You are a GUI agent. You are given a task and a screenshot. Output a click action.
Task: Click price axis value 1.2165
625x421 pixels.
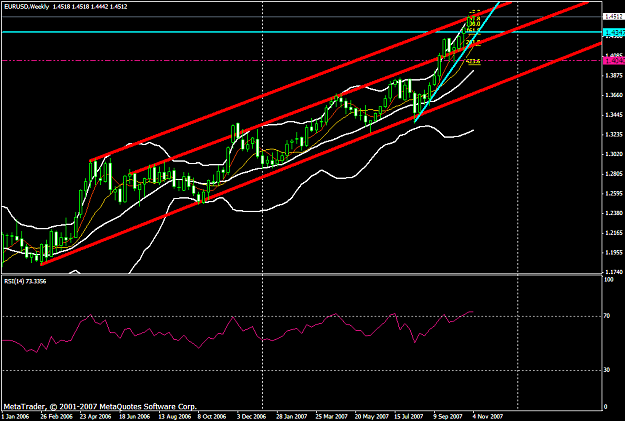point(614,233)
